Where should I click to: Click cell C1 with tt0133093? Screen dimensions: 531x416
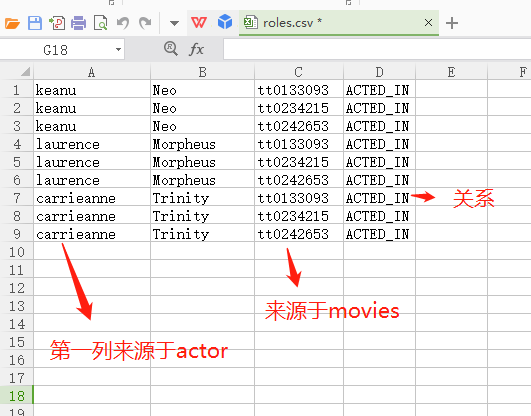(299, 90)
